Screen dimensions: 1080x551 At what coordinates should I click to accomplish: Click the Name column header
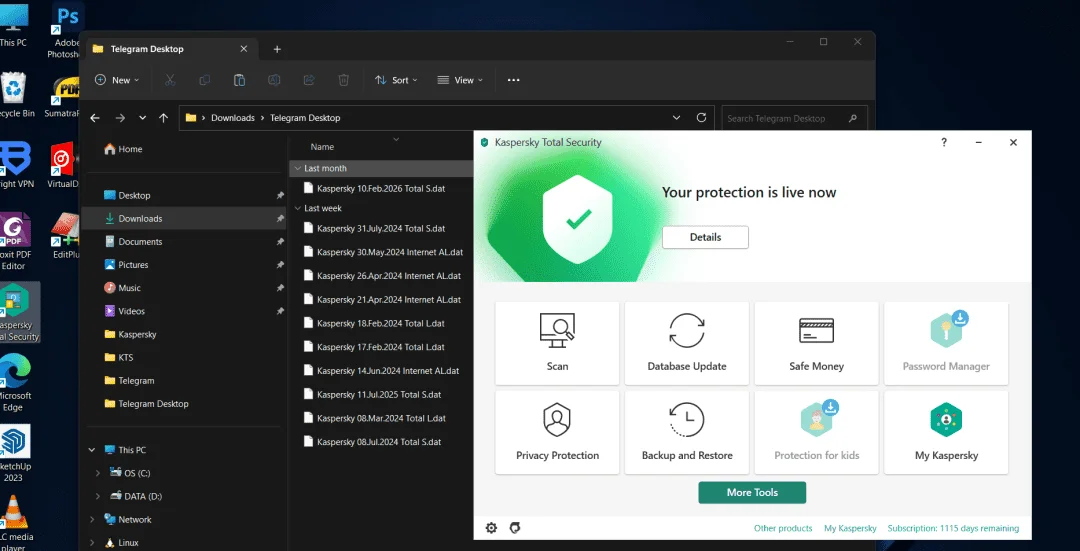322,147
